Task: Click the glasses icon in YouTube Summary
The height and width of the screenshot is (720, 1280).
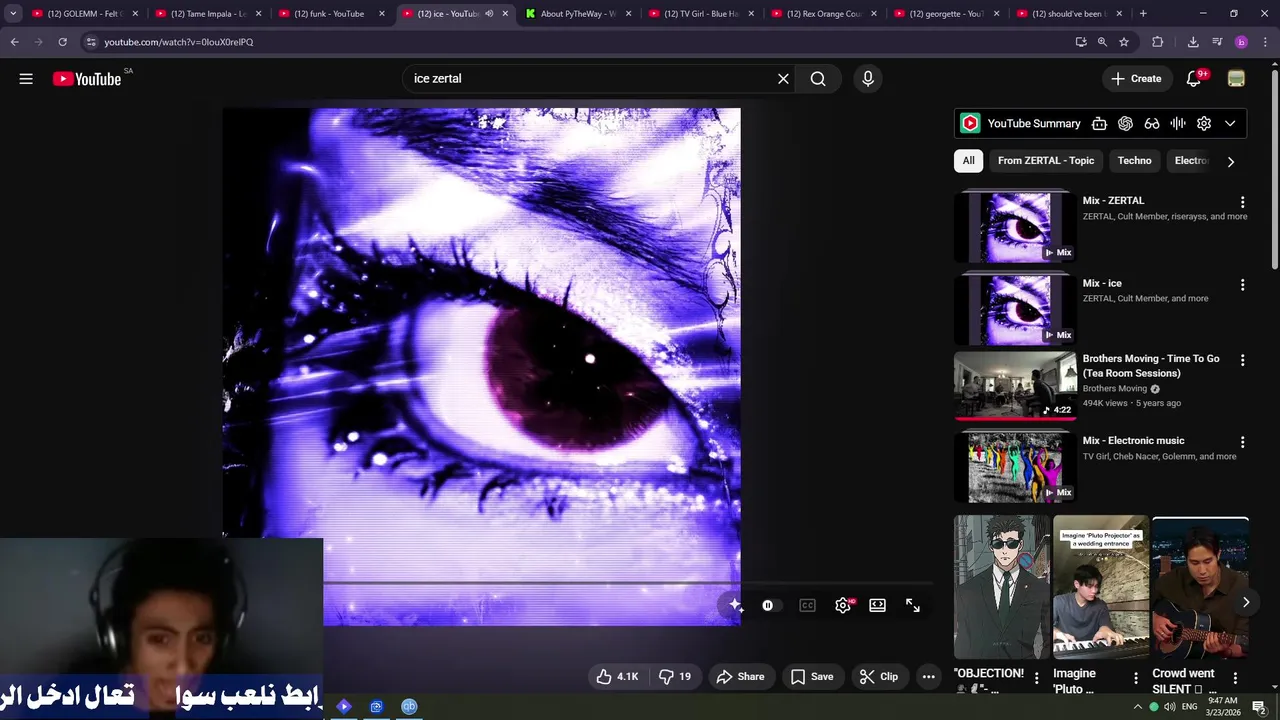Action: point(1152,124)
